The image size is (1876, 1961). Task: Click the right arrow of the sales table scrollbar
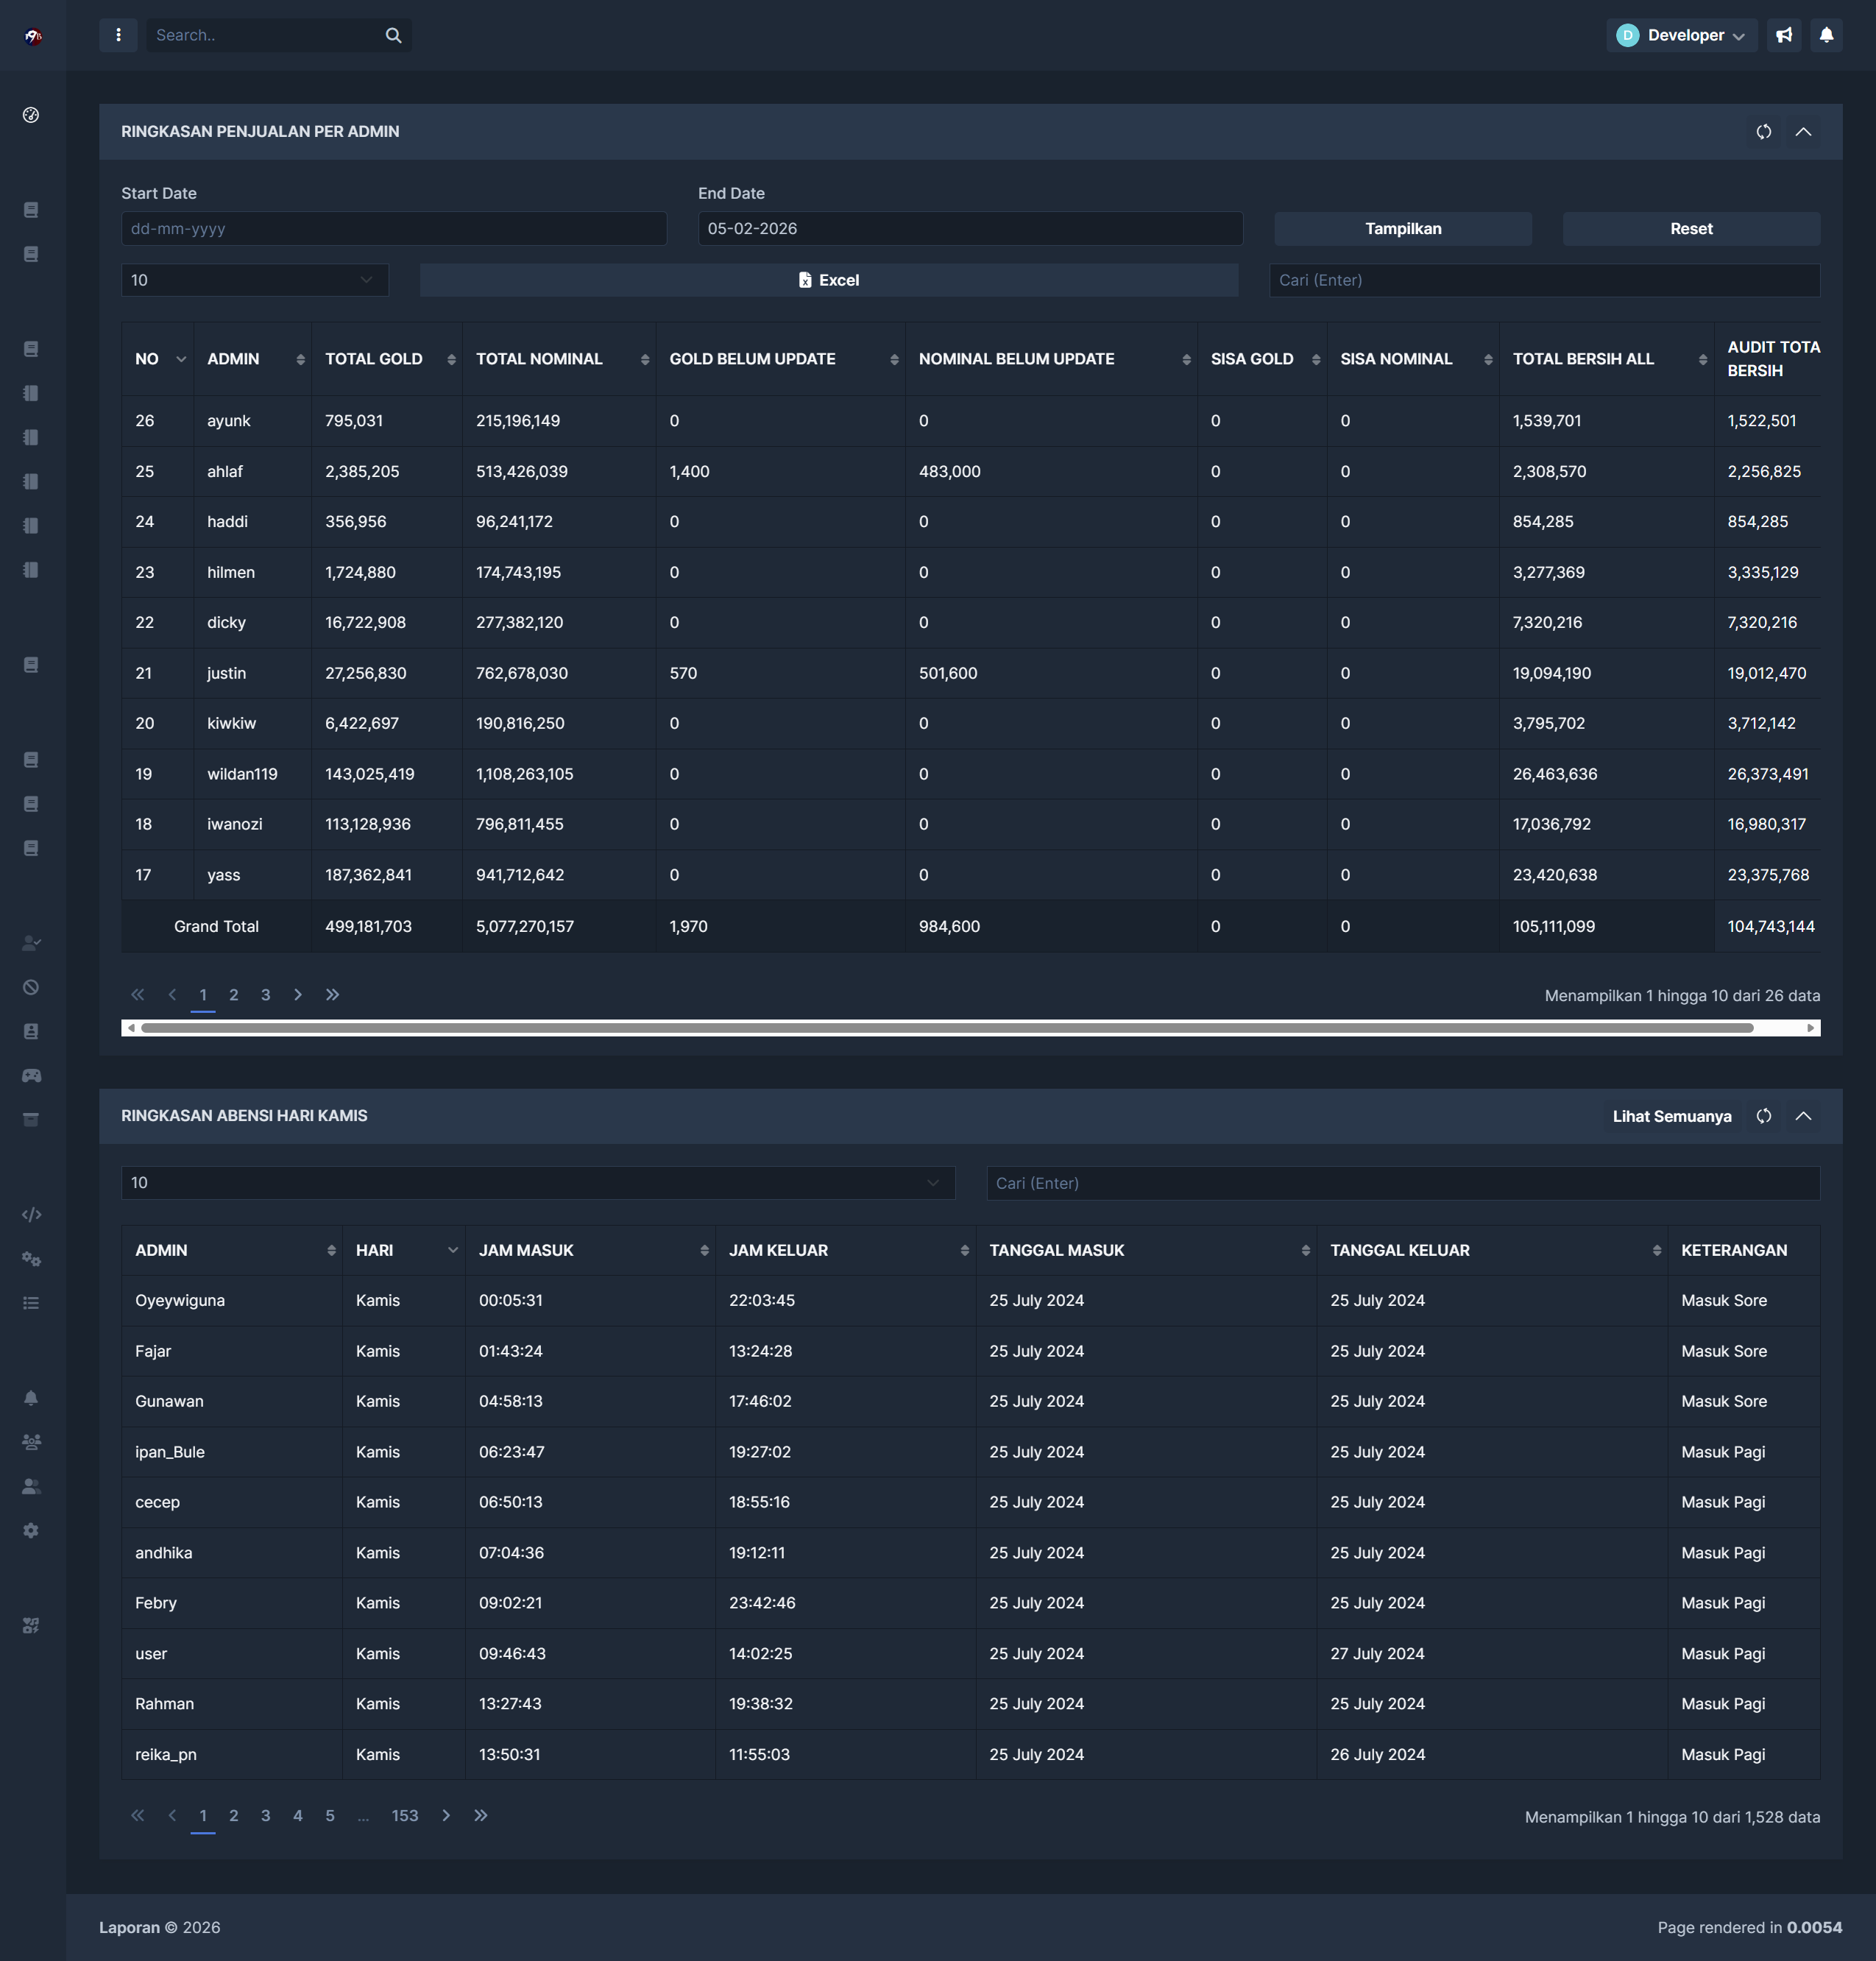pyautogui.click(x=1811, y=1028)
